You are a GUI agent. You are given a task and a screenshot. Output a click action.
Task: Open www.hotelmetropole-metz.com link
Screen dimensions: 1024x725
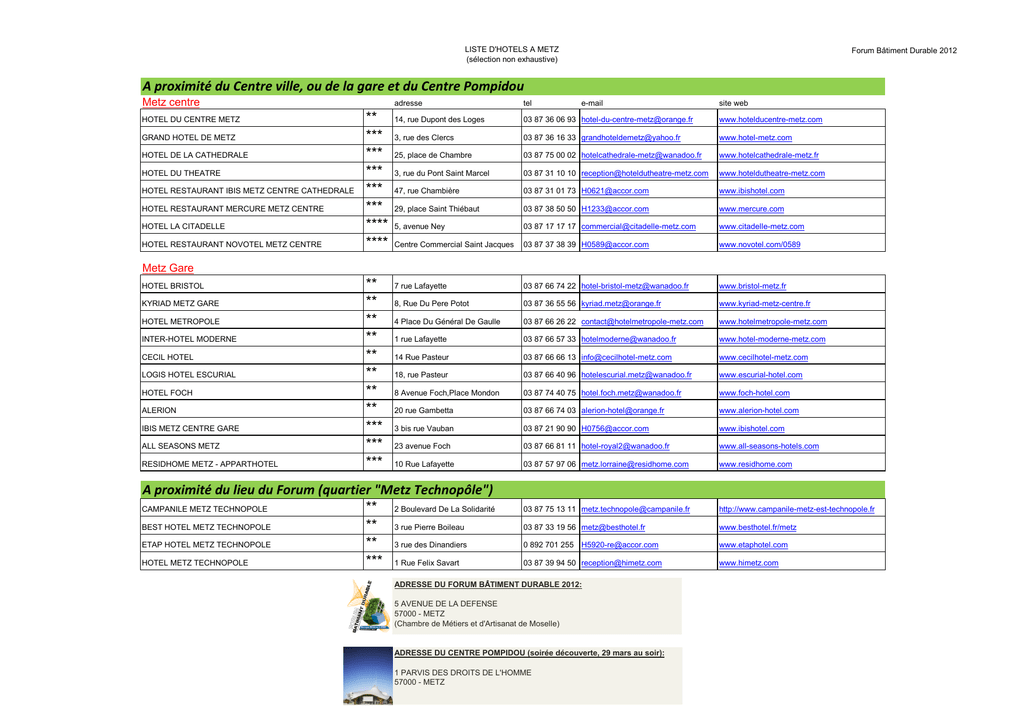point(773,321)
